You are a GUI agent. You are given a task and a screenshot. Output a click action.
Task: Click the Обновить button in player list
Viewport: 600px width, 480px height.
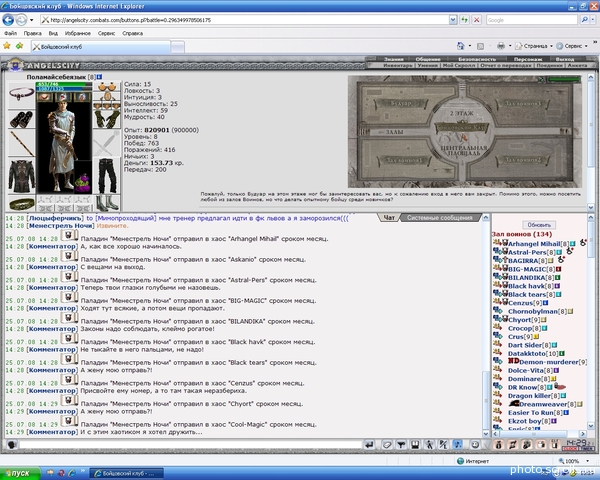(x=539, y=225)
